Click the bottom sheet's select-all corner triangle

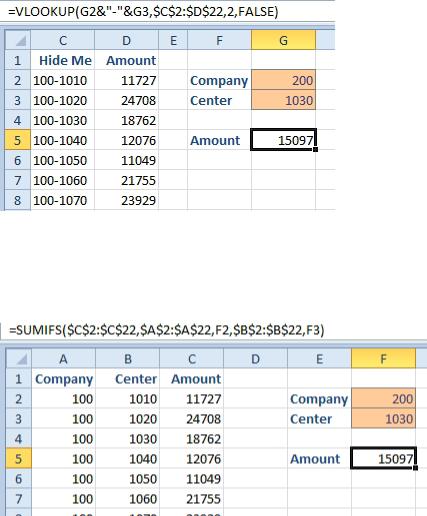[19, 359]
